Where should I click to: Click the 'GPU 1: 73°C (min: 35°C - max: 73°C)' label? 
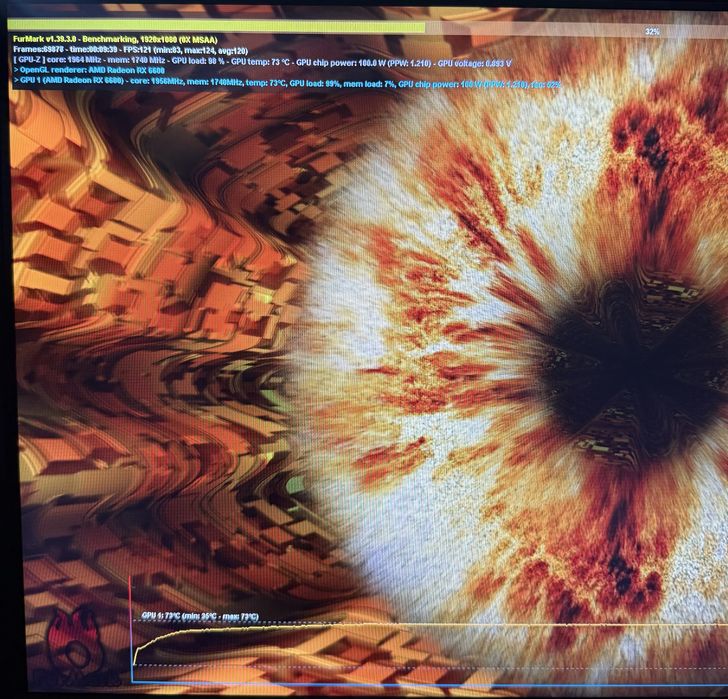(200, 616)
